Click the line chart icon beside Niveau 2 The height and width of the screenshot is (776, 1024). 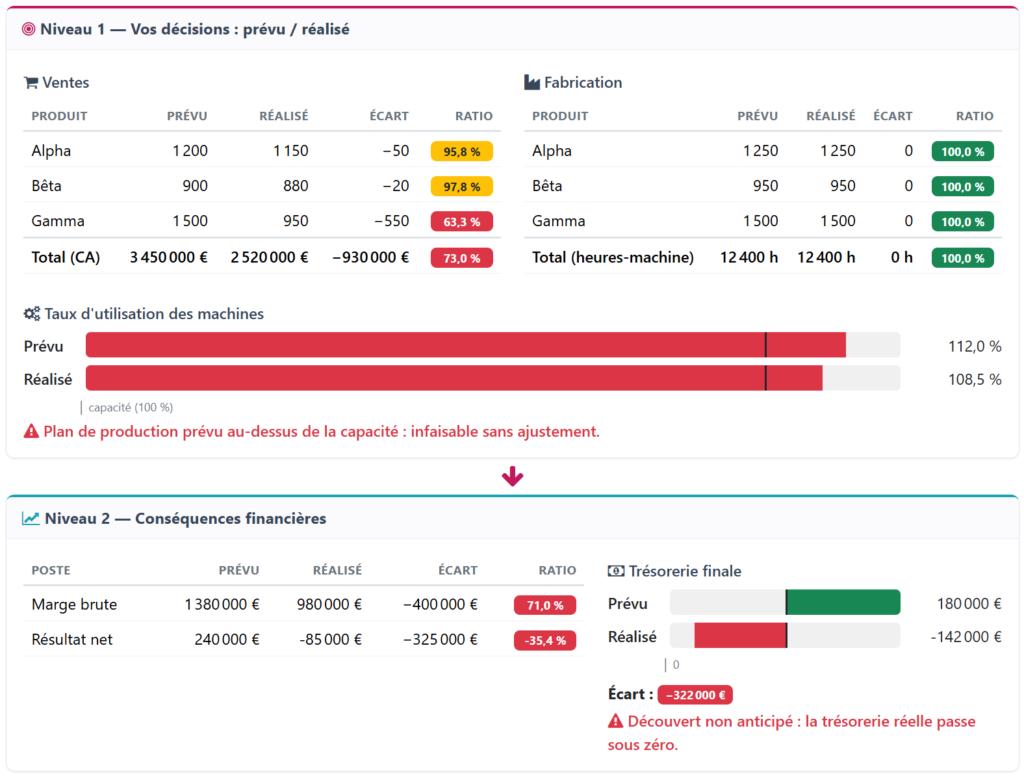31,519
